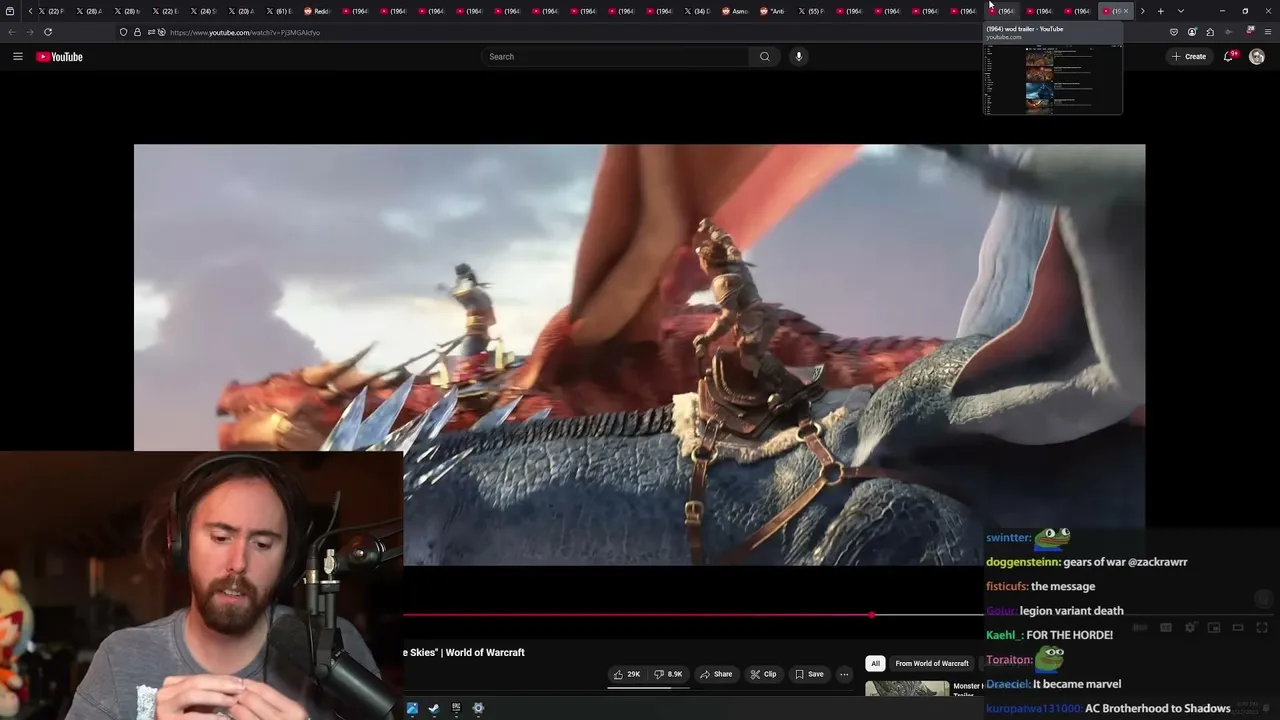Open YouTube notifications bell
Screen dimensions: 1280x720
1229,57
